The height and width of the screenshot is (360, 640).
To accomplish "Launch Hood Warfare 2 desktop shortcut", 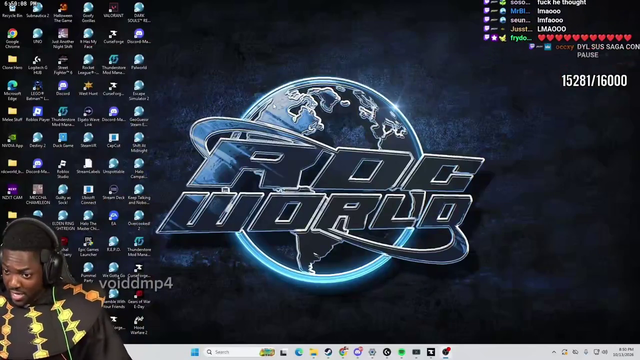I will point(139,324).
